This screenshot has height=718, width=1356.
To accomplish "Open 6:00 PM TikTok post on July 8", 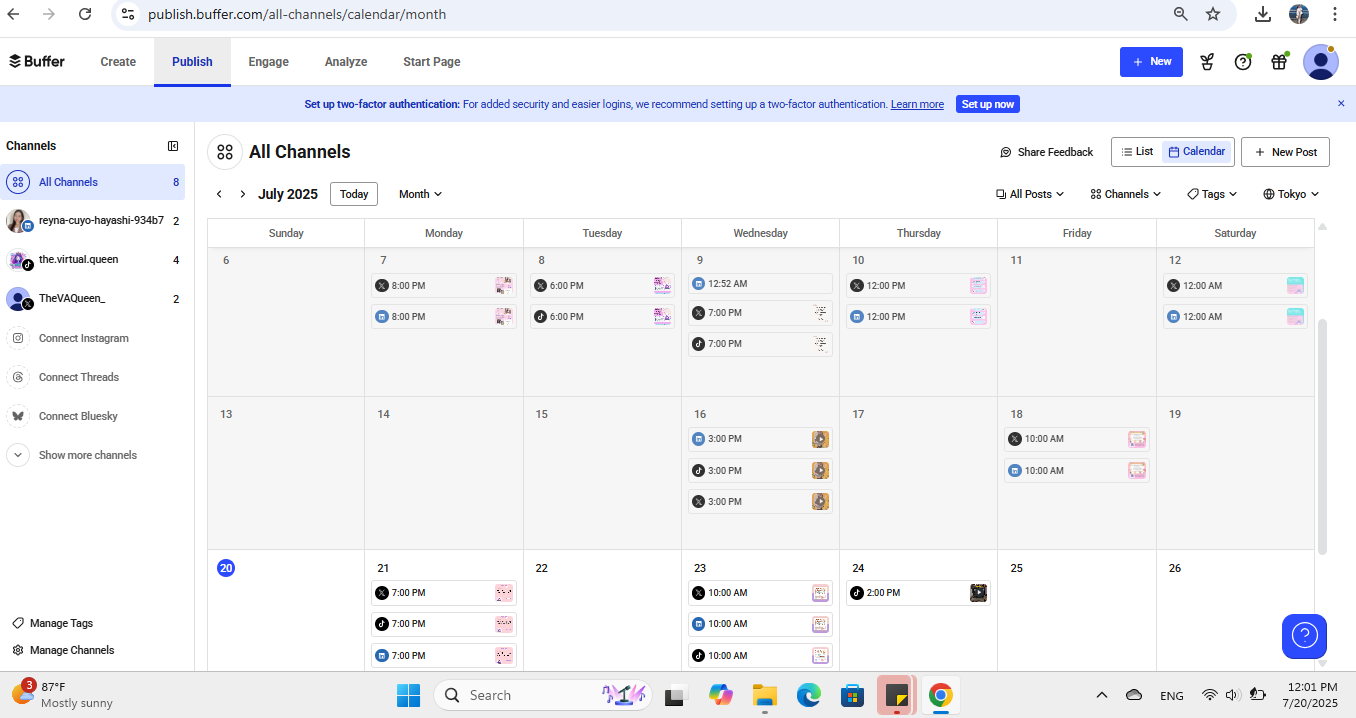I will 602,317.
